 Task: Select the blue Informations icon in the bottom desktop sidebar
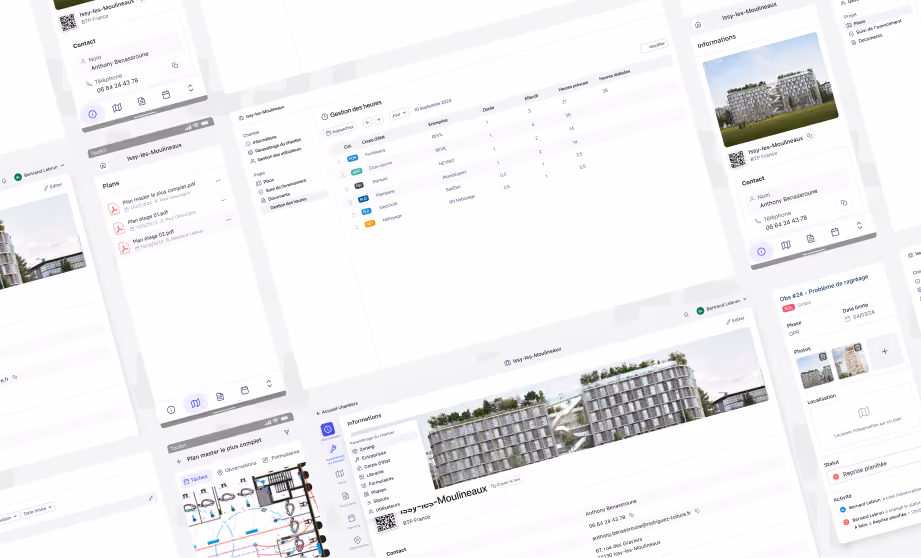328,430
